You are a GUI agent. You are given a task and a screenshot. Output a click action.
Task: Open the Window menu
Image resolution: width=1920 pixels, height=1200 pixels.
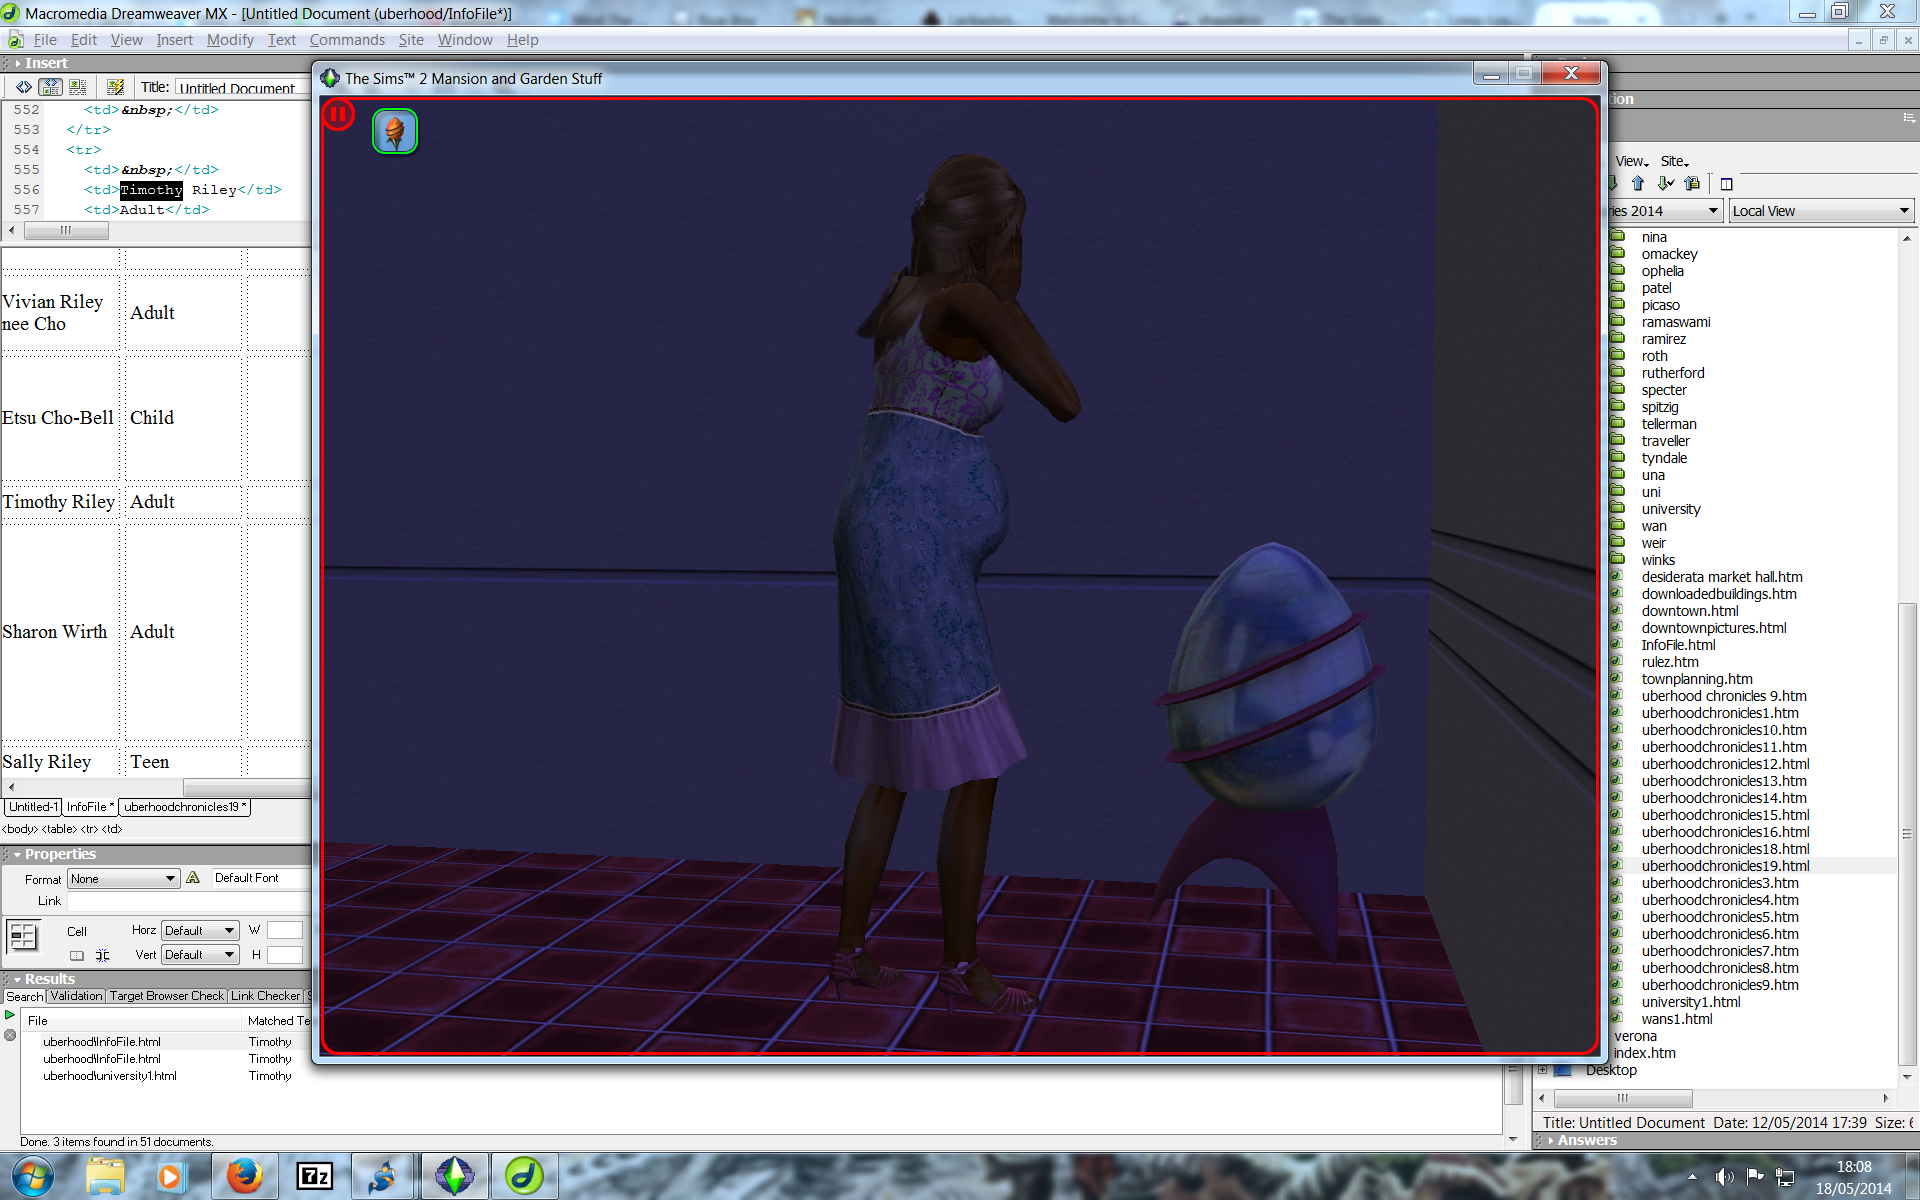[465, 40]
